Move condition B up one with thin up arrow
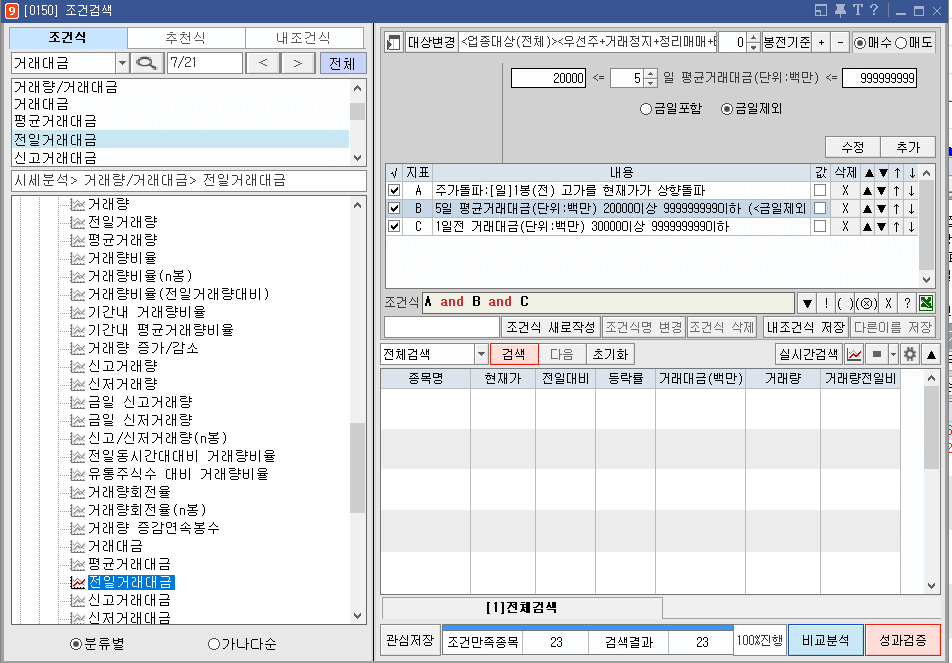Screen dimensions: 952x663 (897, 209)
